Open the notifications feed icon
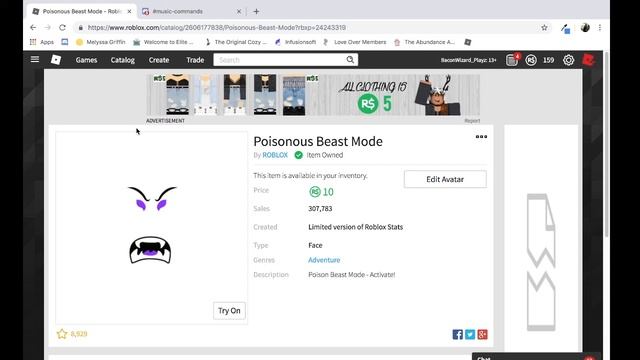The image size is (640, 360). [x=511, y=60]
